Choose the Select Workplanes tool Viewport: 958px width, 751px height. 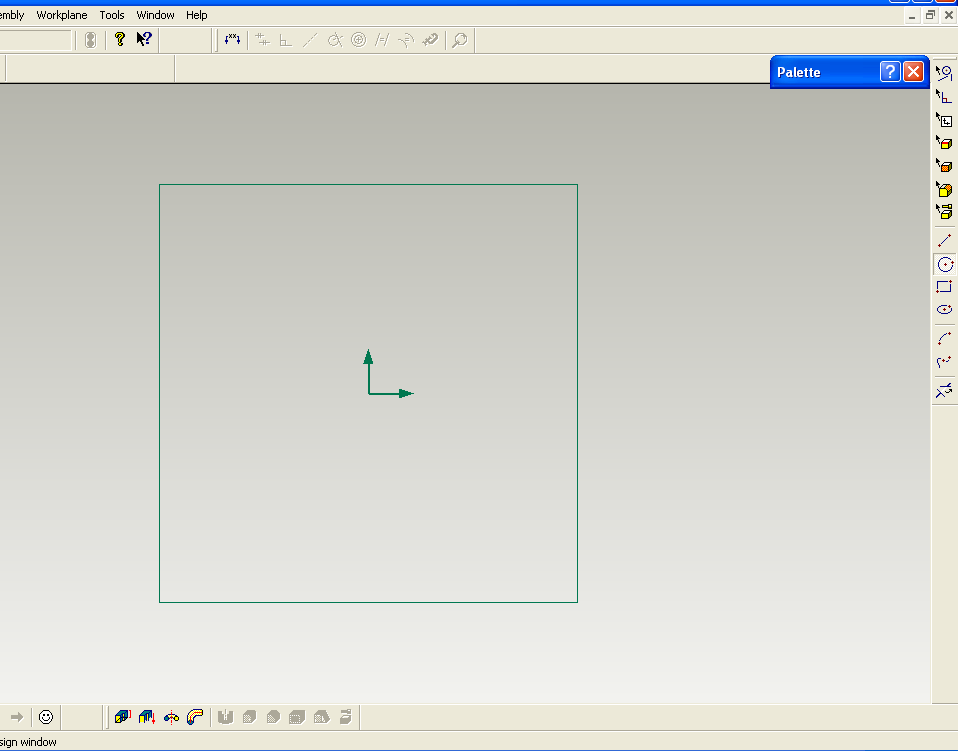tap(944, 119)
